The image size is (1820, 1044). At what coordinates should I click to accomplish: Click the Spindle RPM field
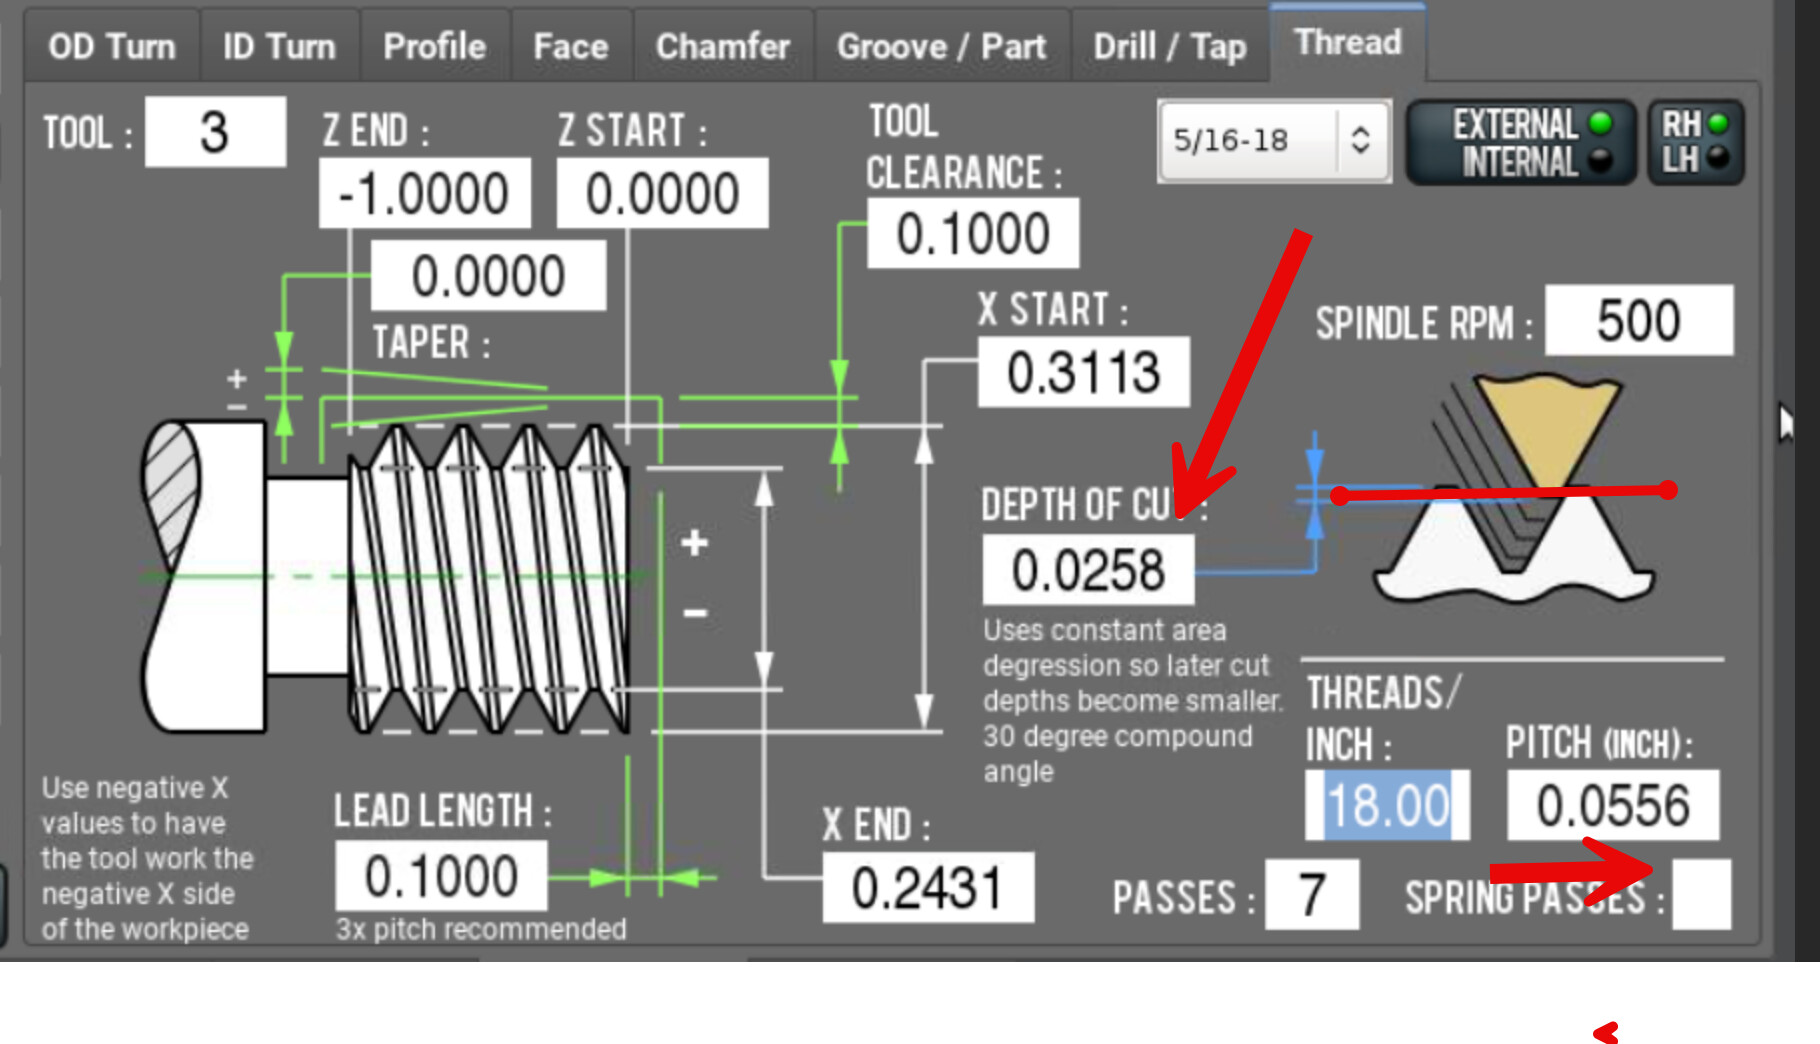coord(1638,321)
